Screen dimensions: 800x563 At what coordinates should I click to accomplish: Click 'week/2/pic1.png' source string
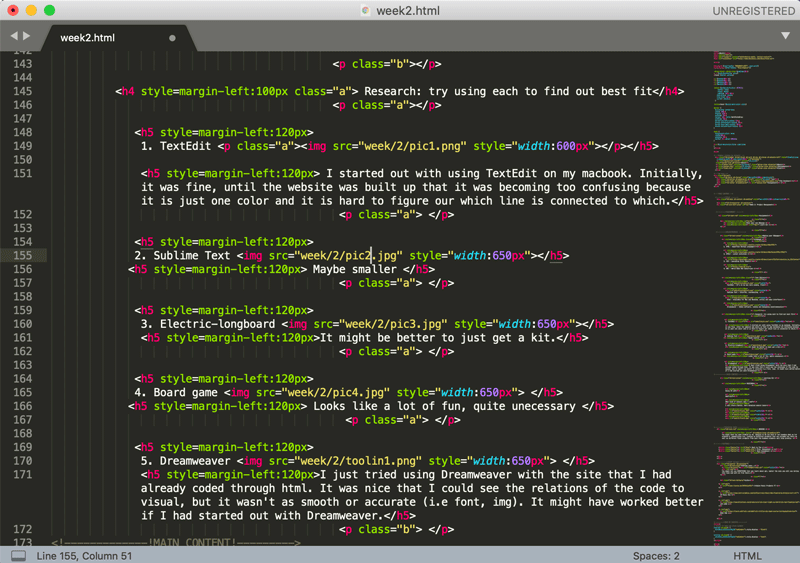click(x=413, y=146)
